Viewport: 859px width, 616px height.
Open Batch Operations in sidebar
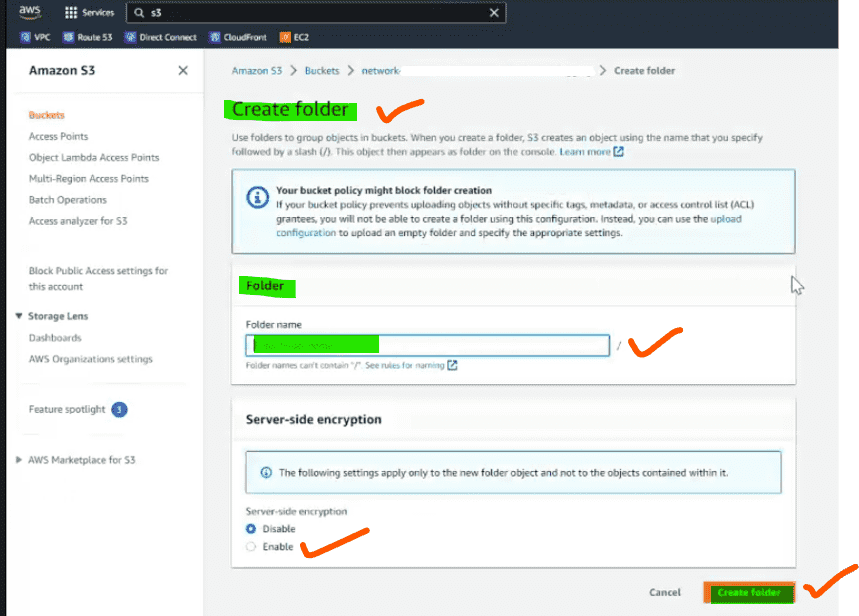point(67,200)
